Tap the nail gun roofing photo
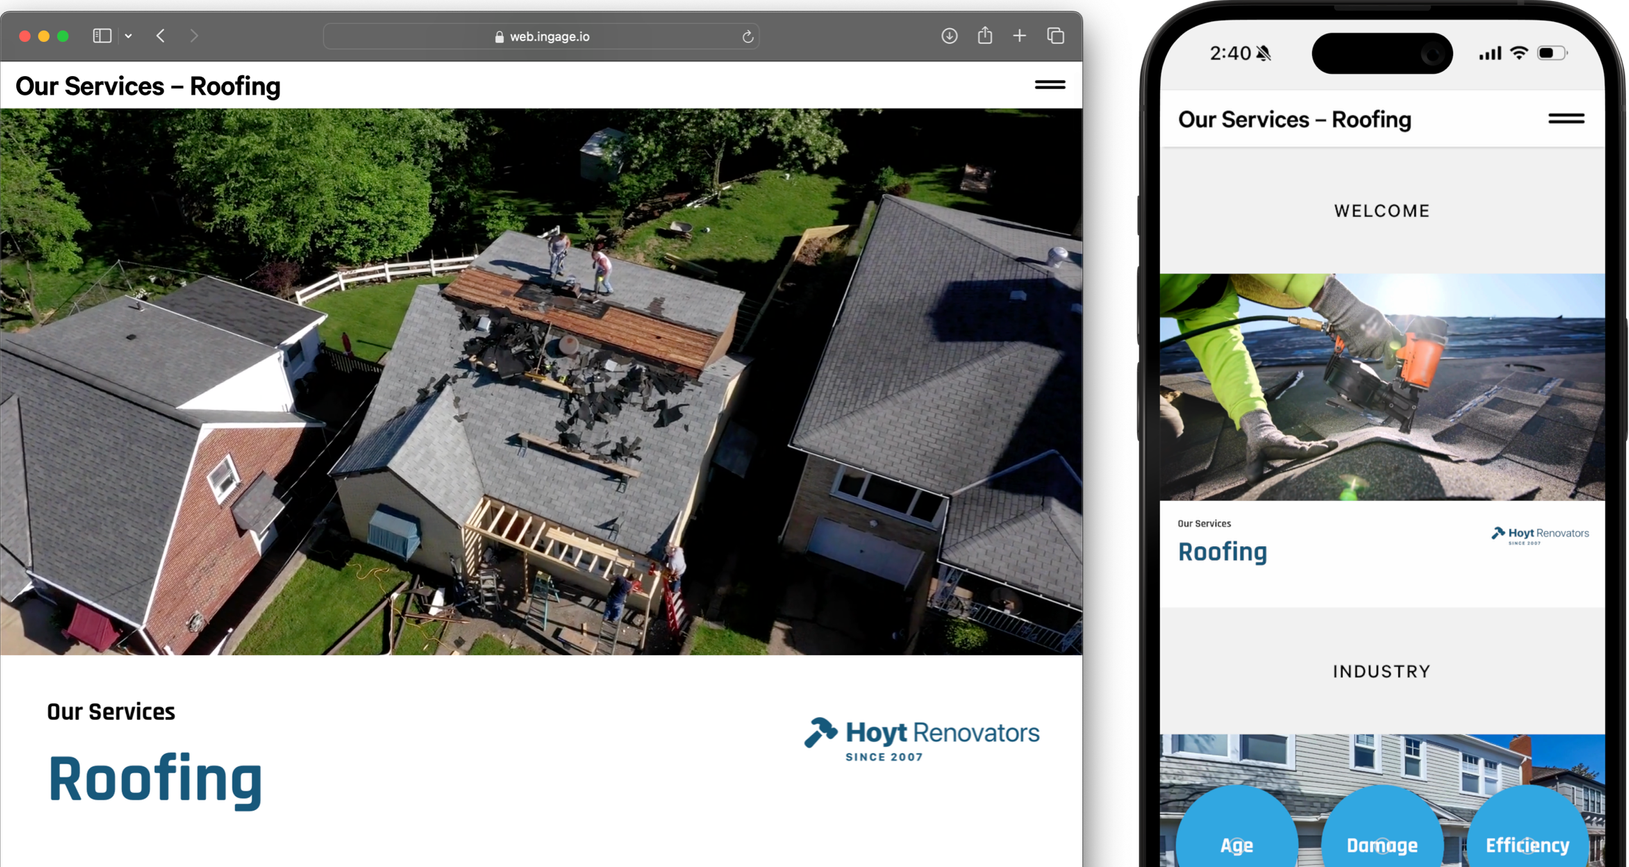The image size is (1629, 867). tap(1382, 387)
